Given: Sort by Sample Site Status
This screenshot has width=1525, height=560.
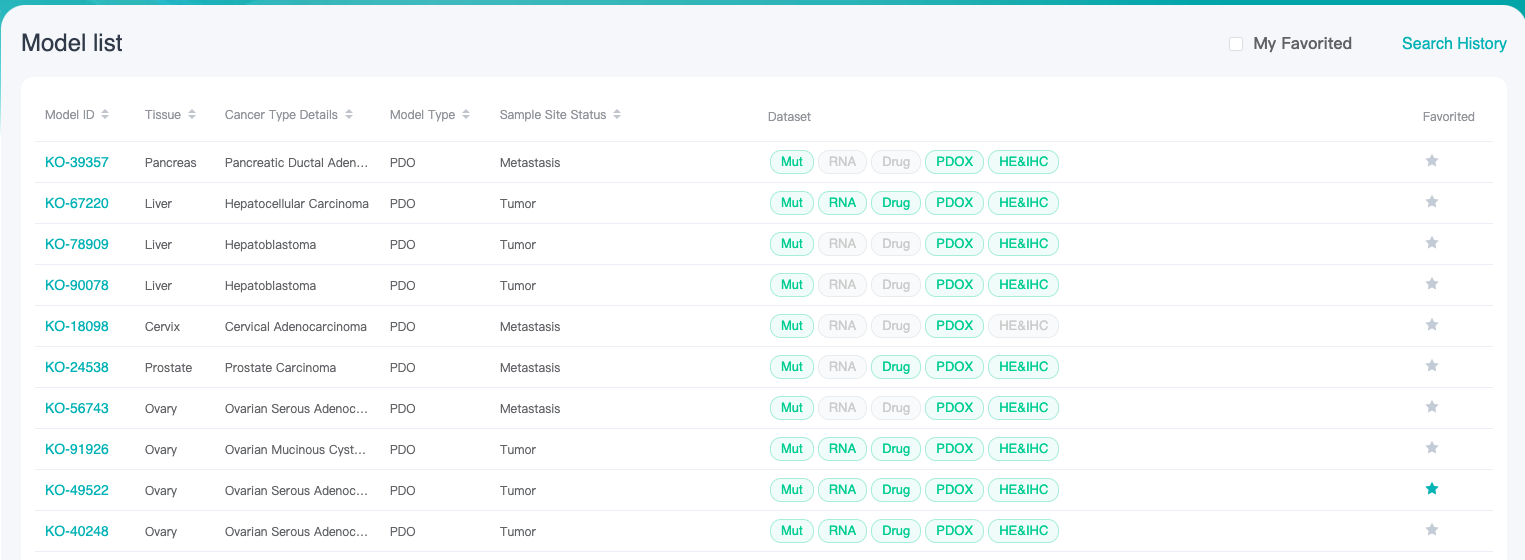Looking at the screenshot, I should click(x=617, y=115).
